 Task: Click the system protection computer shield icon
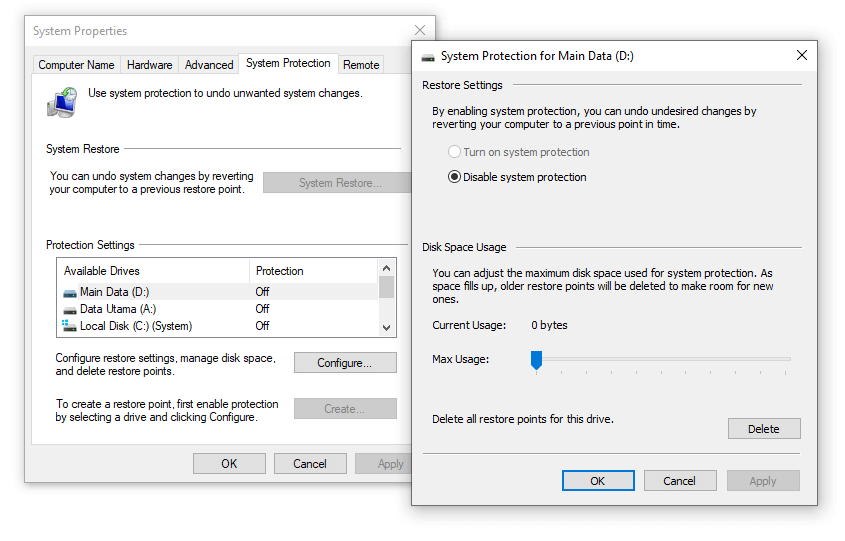(x=63, y=102)
